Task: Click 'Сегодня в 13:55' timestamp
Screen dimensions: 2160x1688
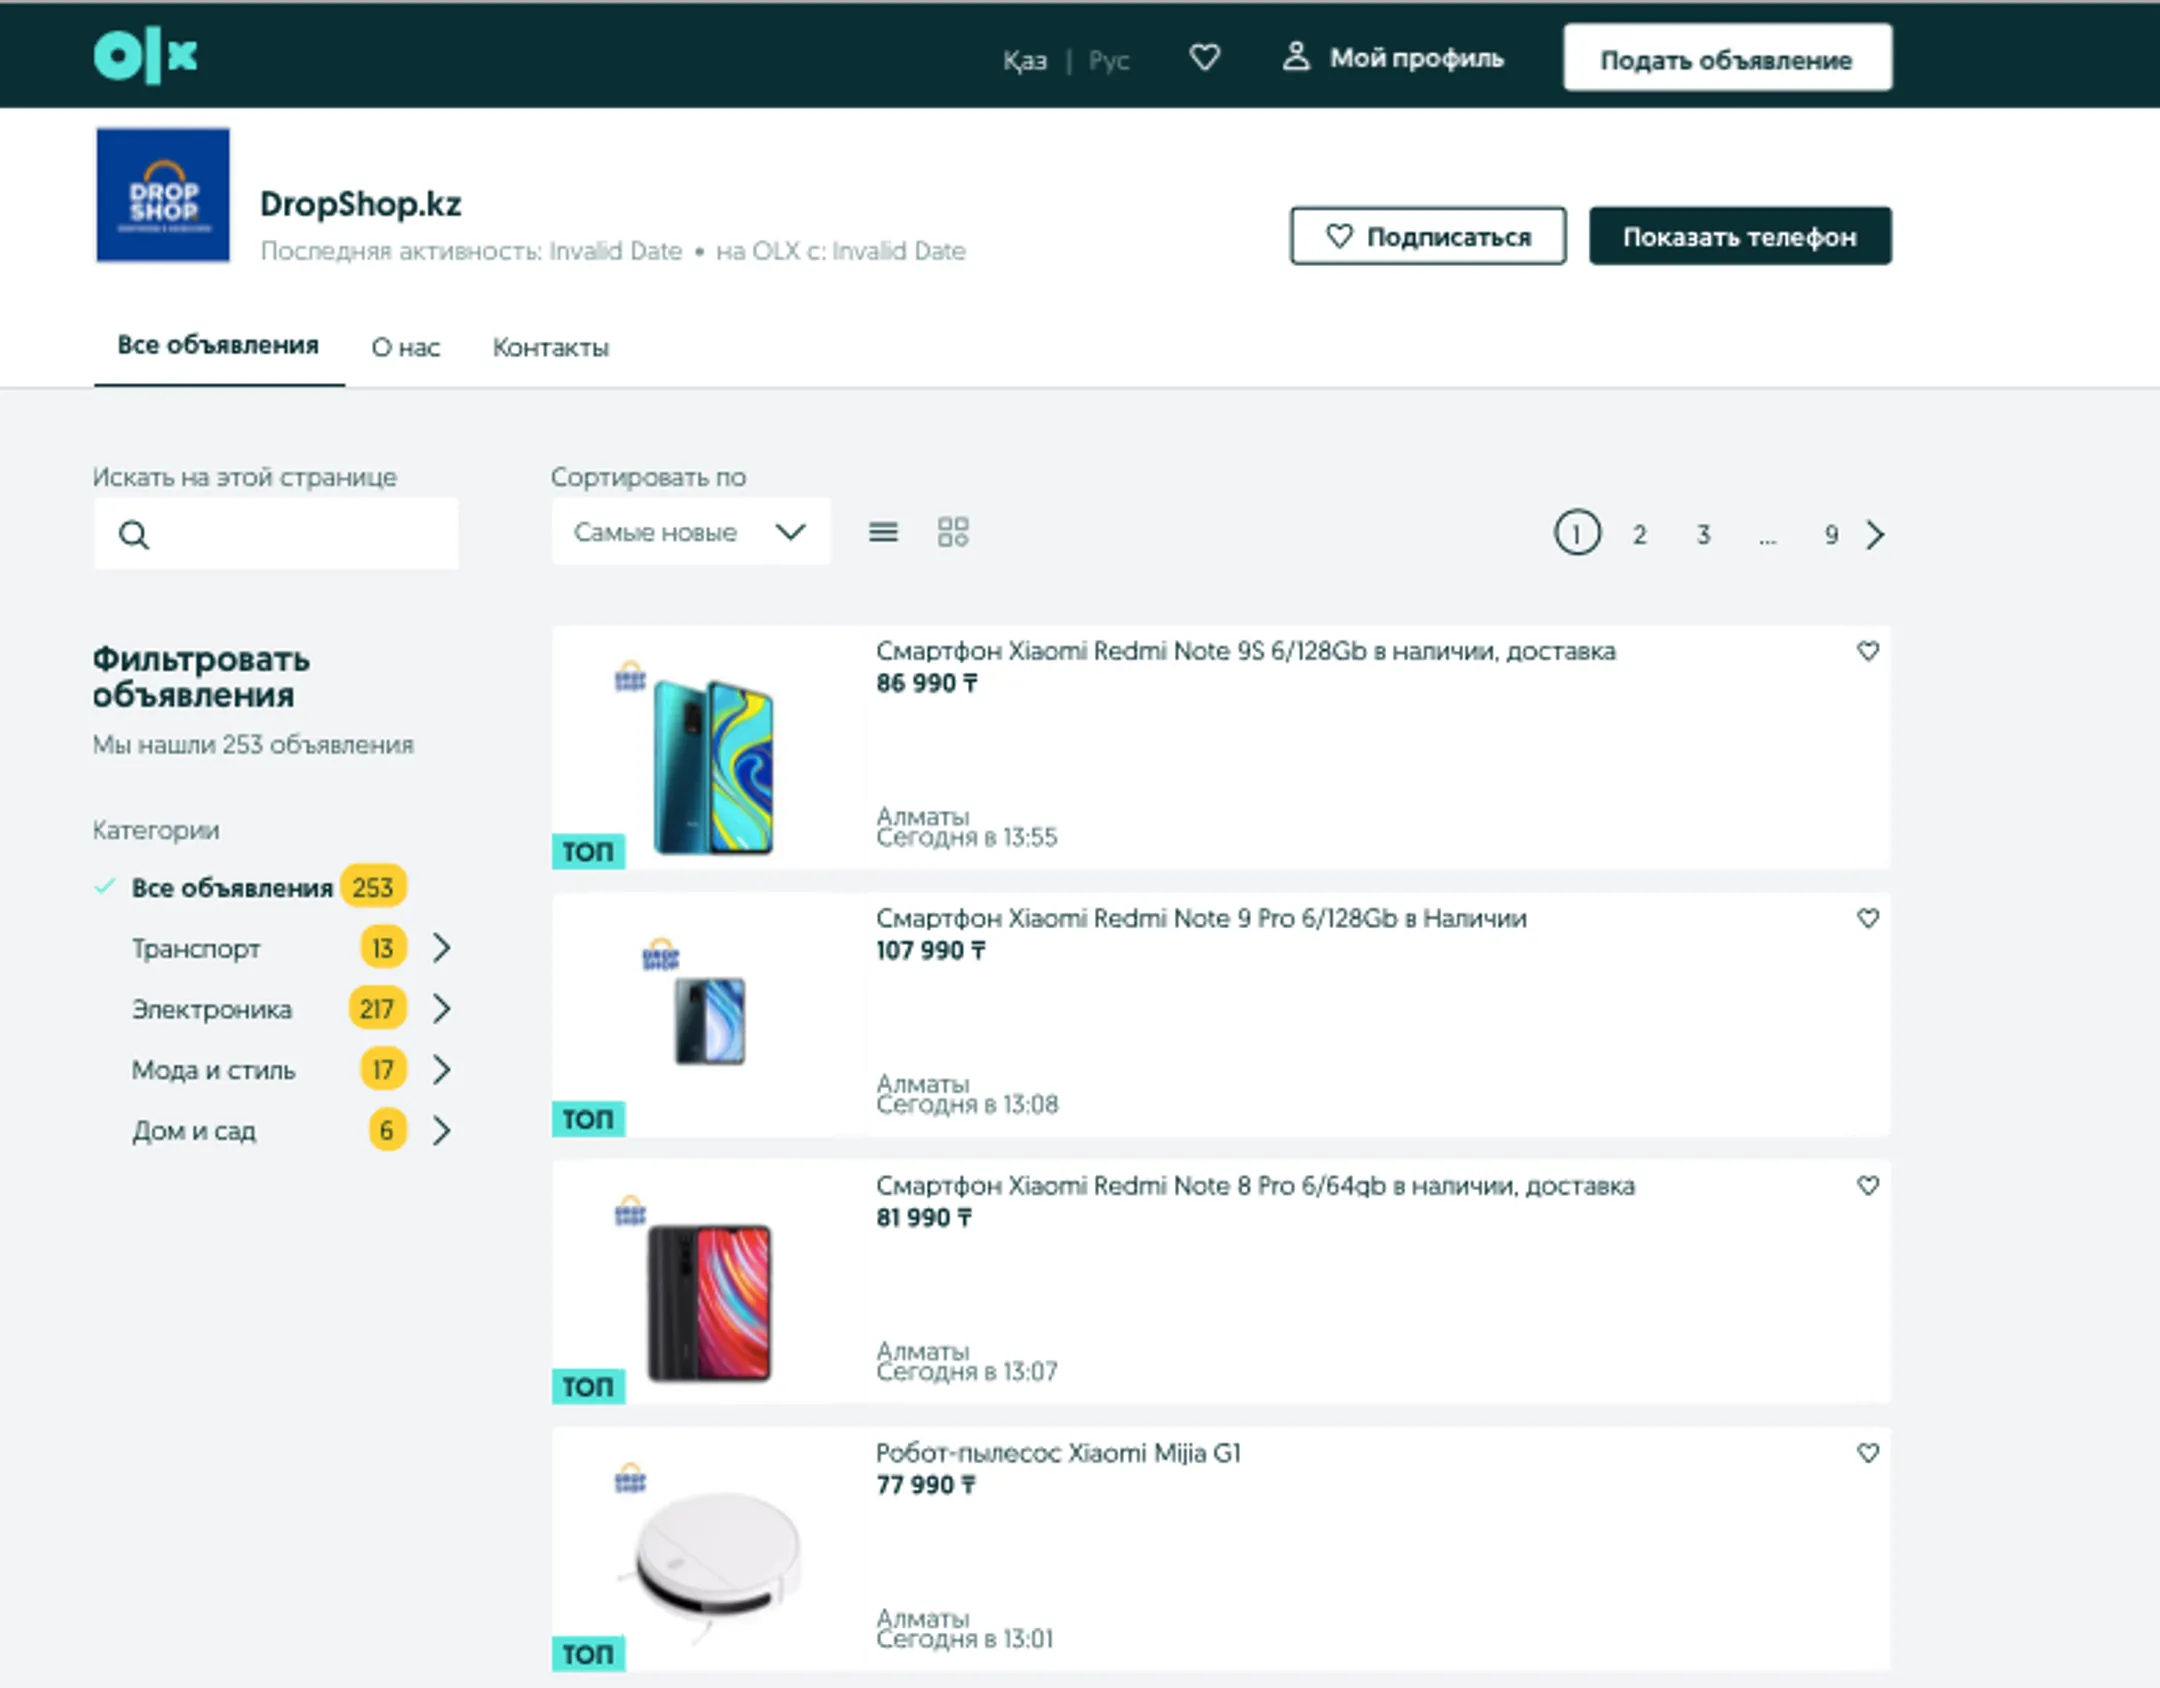Action: pos(967,837)
